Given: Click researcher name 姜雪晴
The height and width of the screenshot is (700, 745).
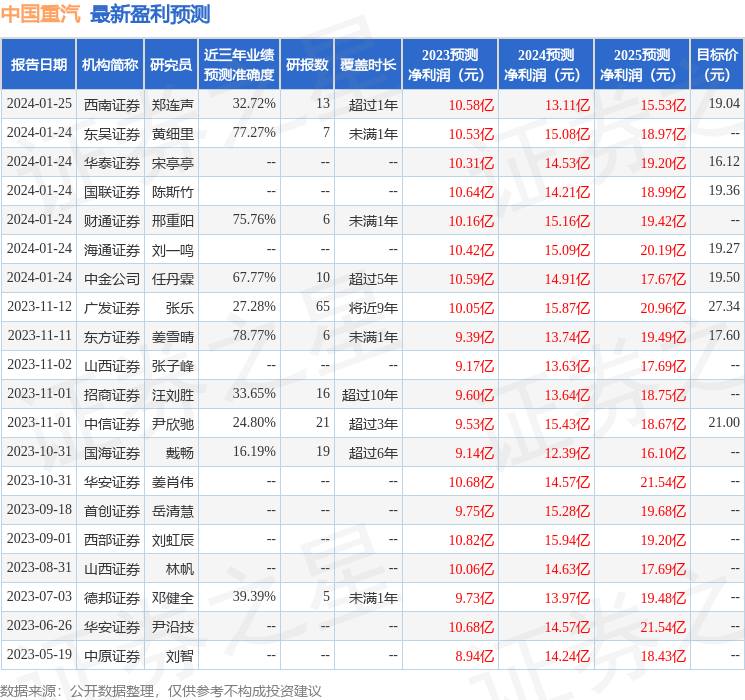Looking at the screenshot, I should click(x=172, y=337).
